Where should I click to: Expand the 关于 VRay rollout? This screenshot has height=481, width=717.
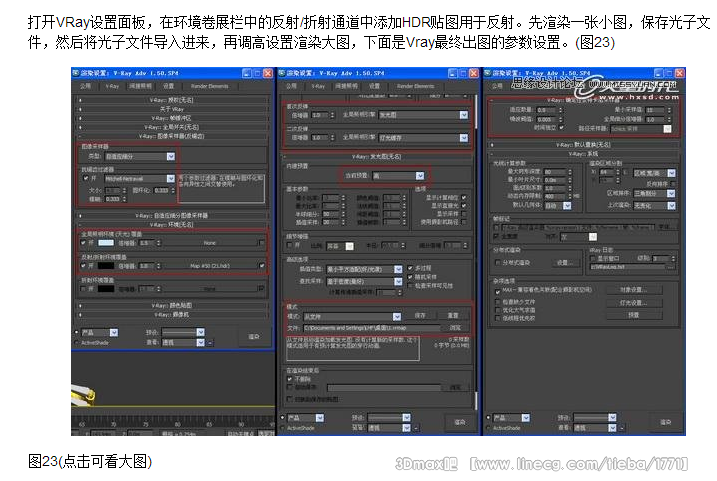click(x=171, y=109)
